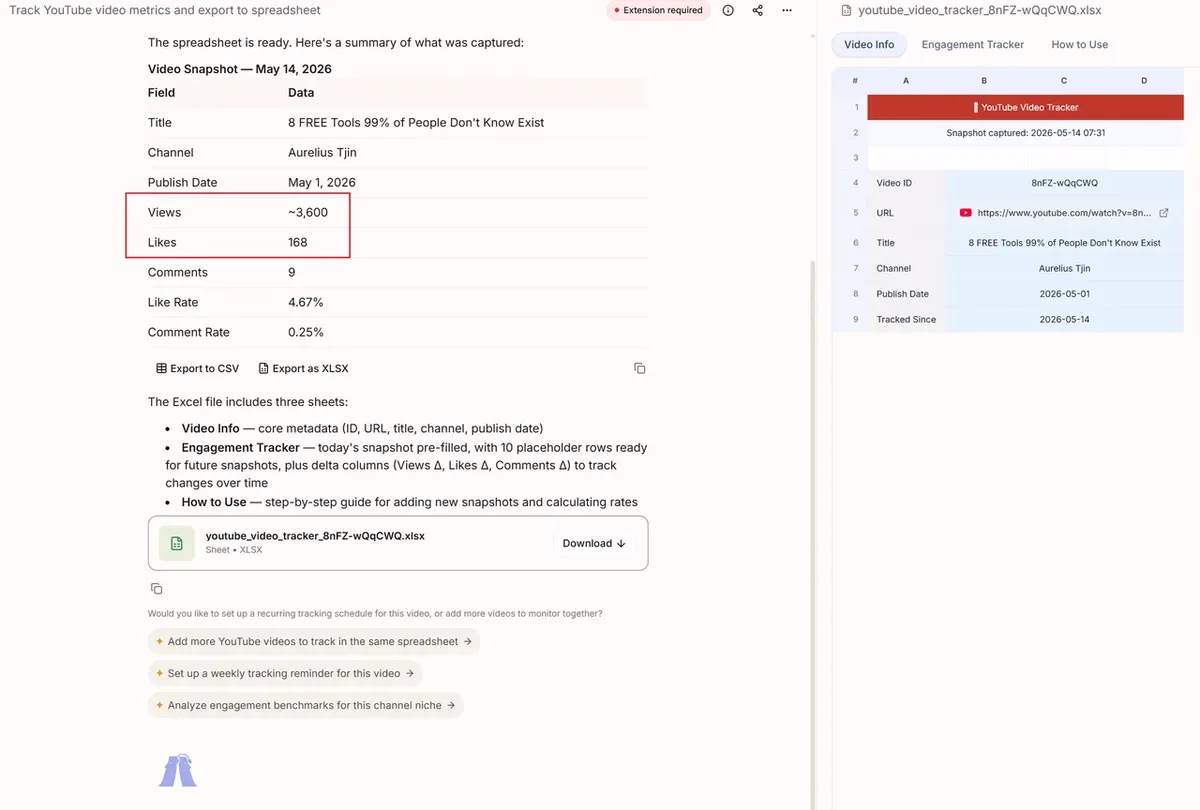Click the 8nFZ-wQqCWQ Video ID value cell
Screen dimensions: 1200x810
click(x=1064, y=183)
